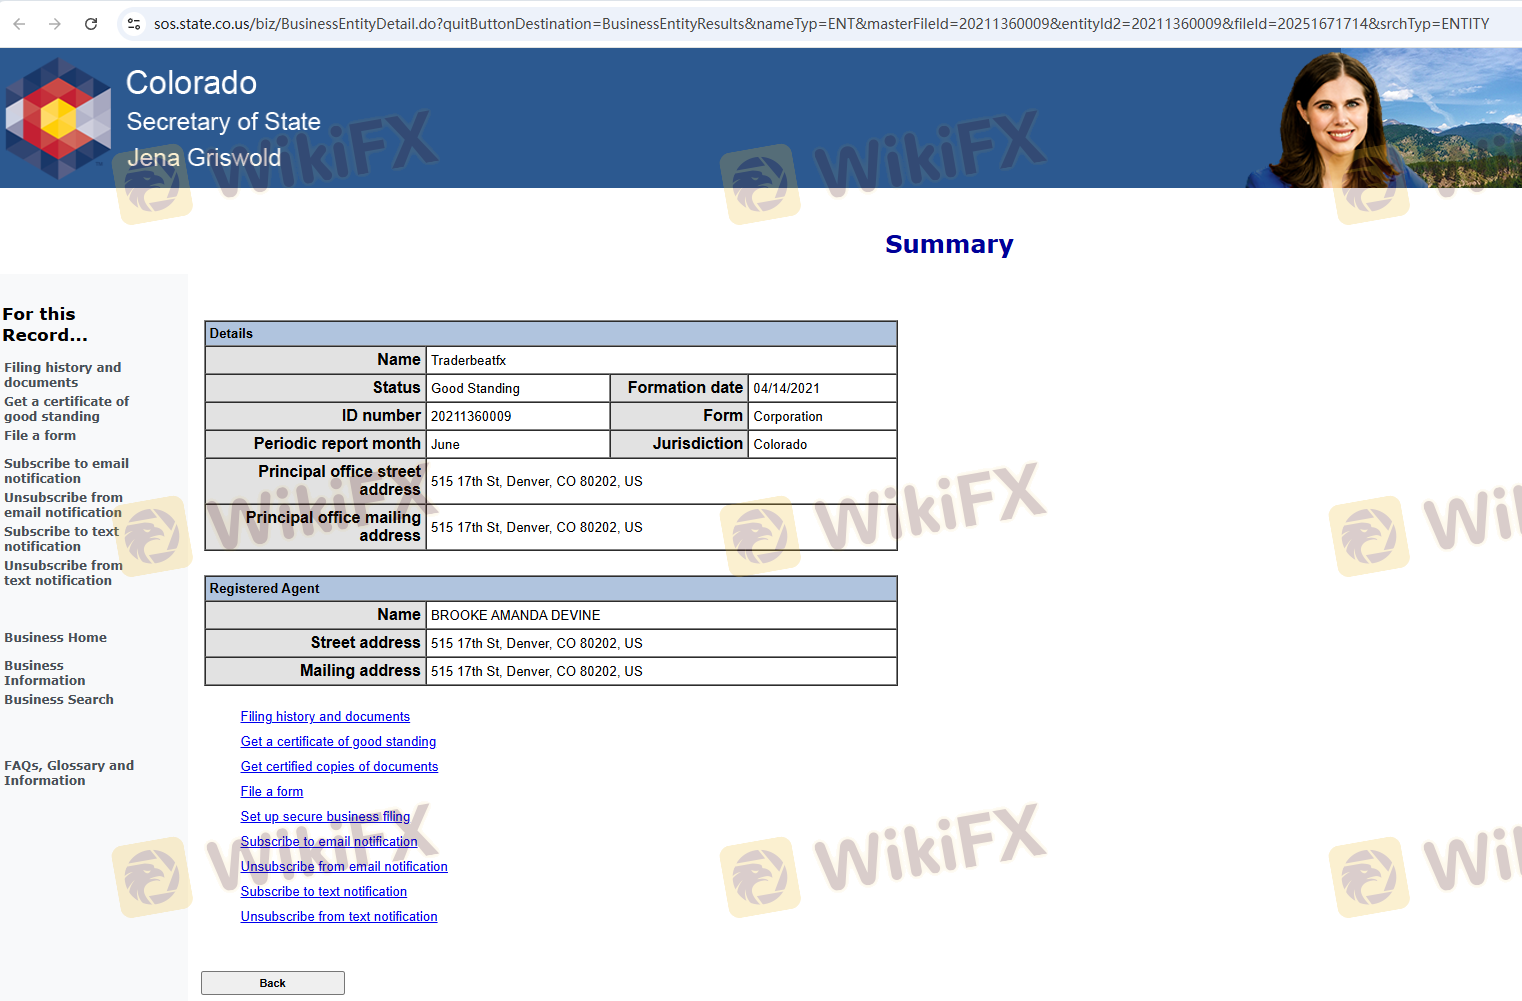Viewport: 1522px width, 1001px height.
Task: Click the browser back arrow icon
Action: pyautogui.click(x=19, y=24)
